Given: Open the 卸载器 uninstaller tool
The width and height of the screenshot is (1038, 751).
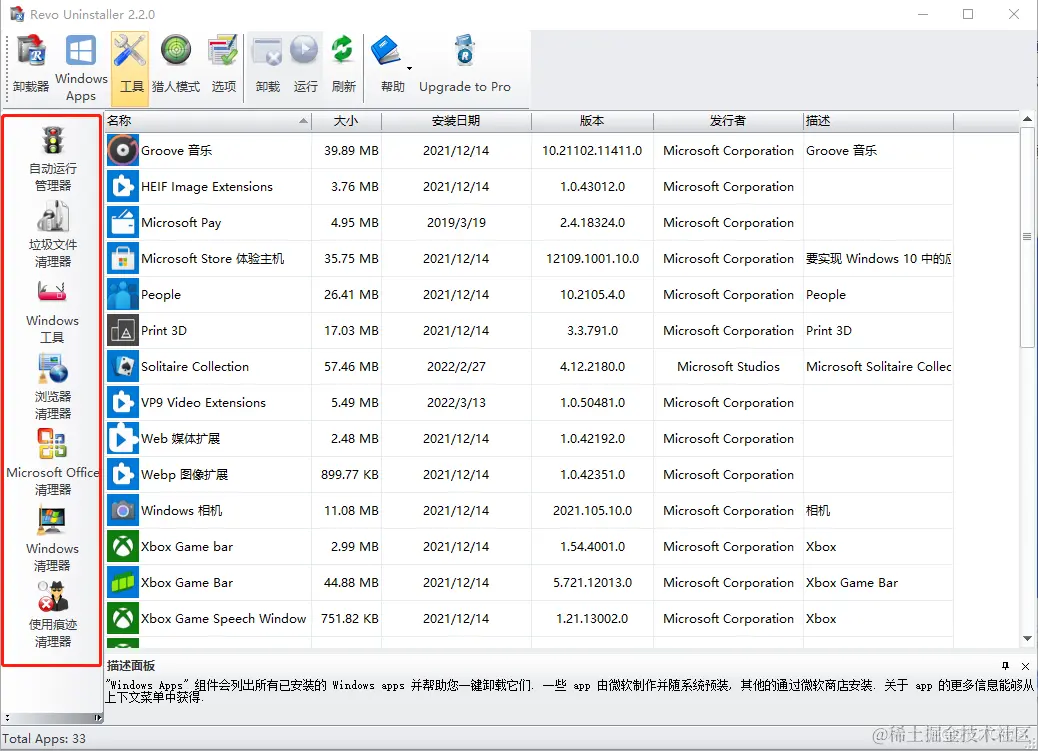Looking at the screenshot, I should (x=30, y=65).
